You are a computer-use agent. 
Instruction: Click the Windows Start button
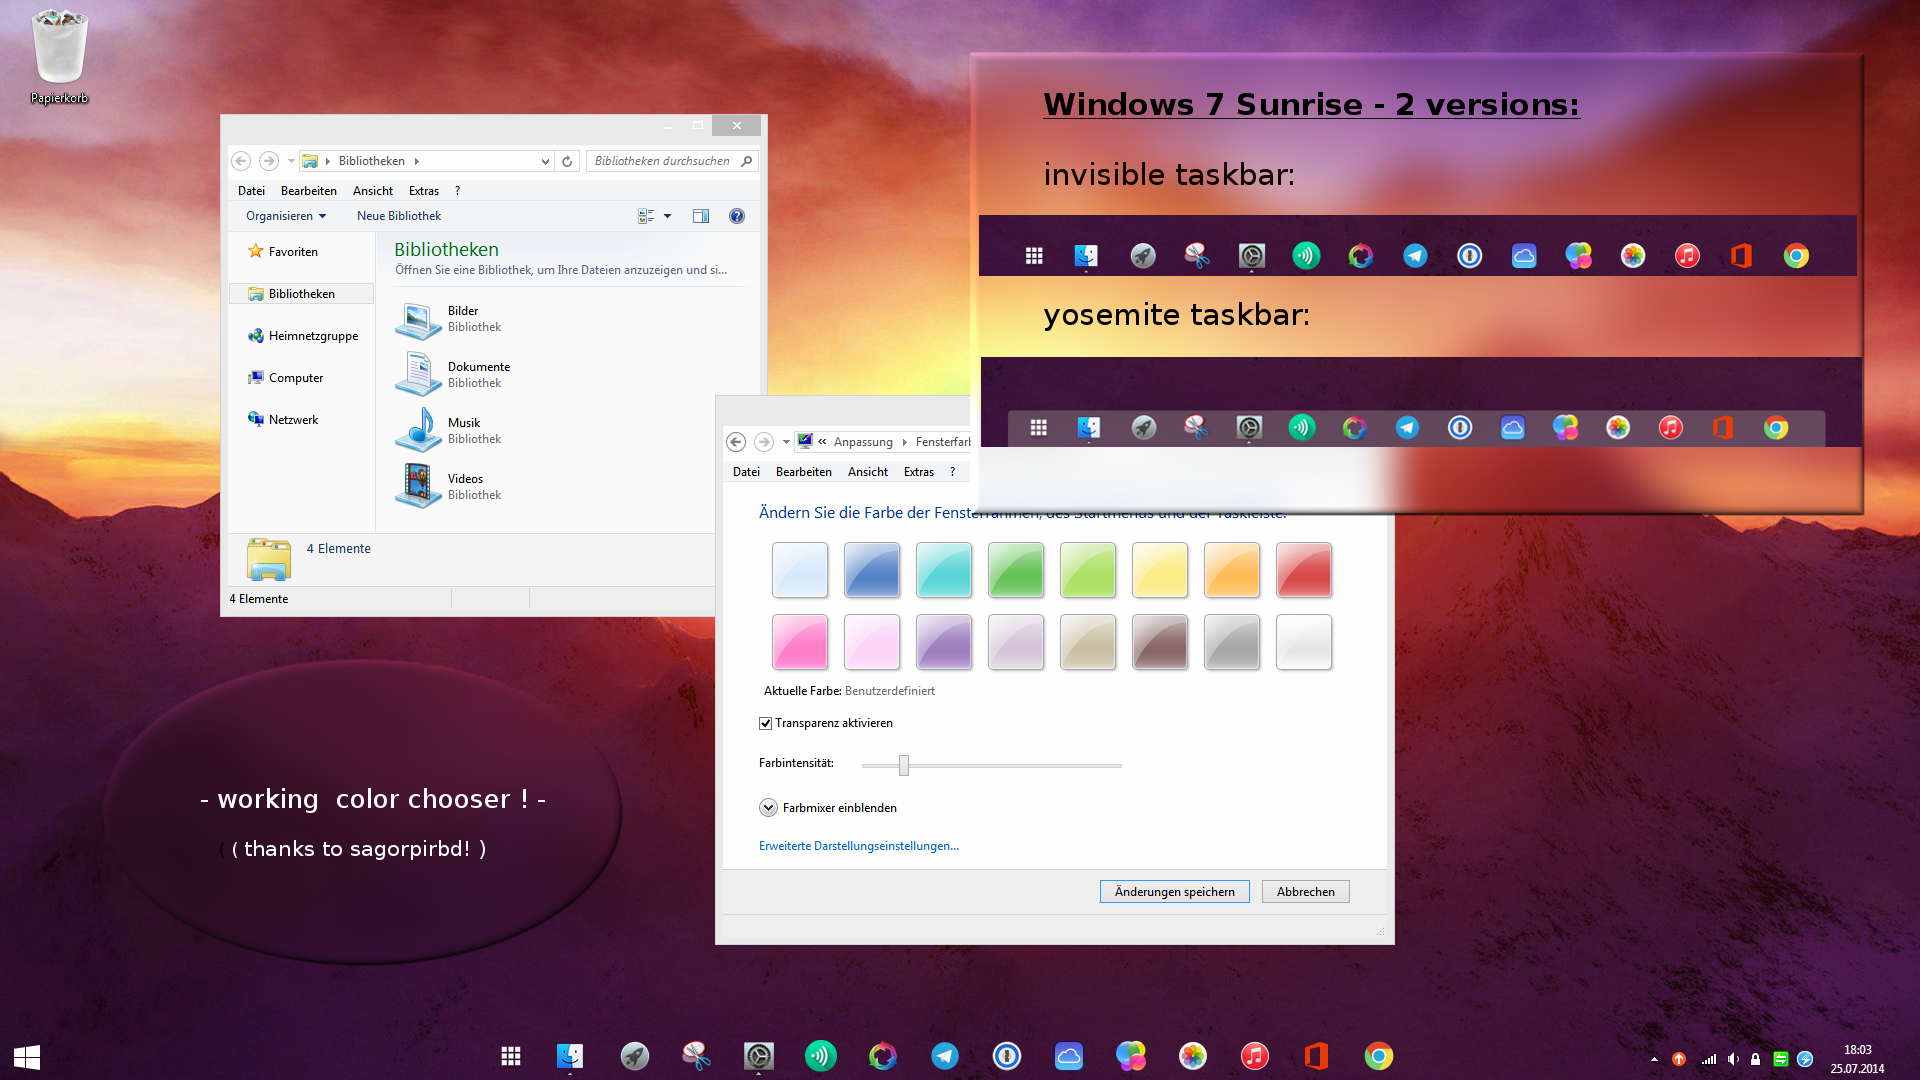pos(27,1057)
